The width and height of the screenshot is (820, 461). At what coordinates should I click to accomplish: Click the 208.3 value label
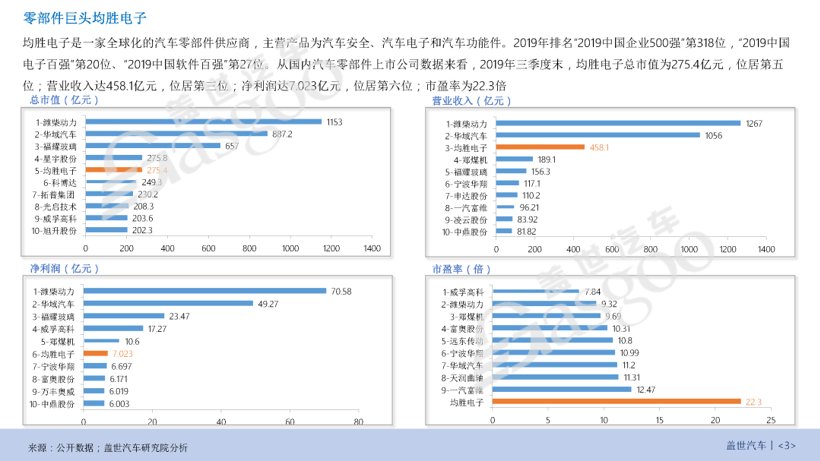143,206
